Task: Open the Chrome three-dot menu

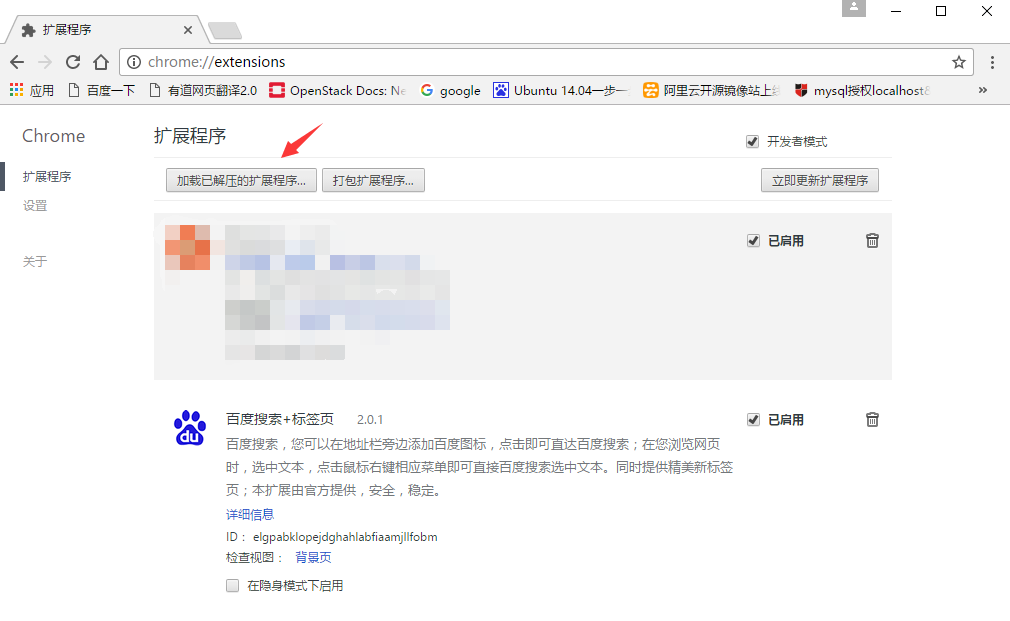Action: (992, 62)
